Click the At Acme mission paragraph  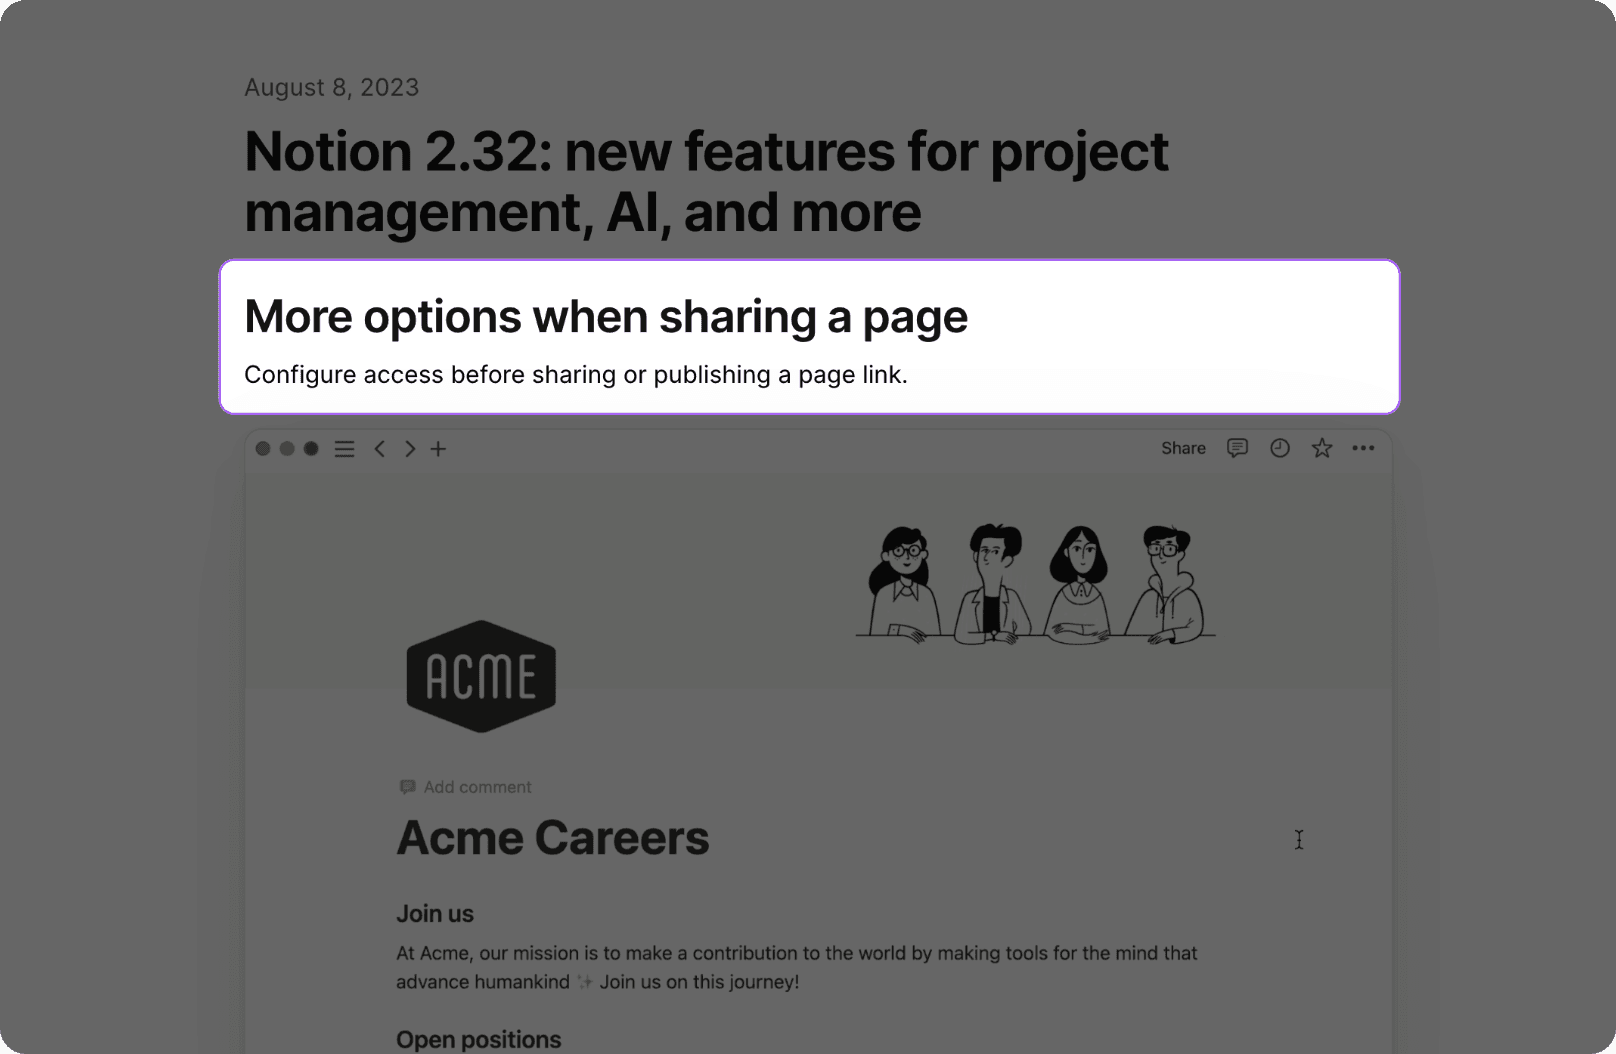pyautogui.click(x=797, y=967)
